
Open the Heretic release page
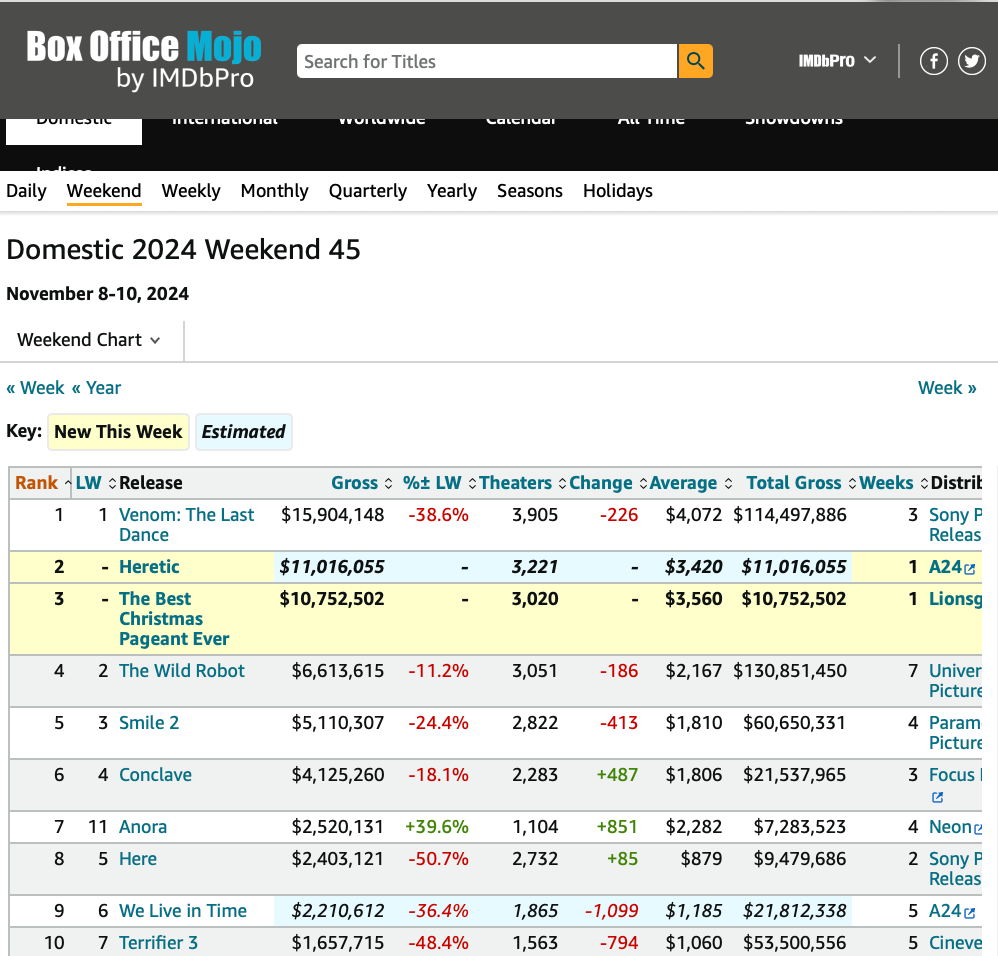(149, 567)
